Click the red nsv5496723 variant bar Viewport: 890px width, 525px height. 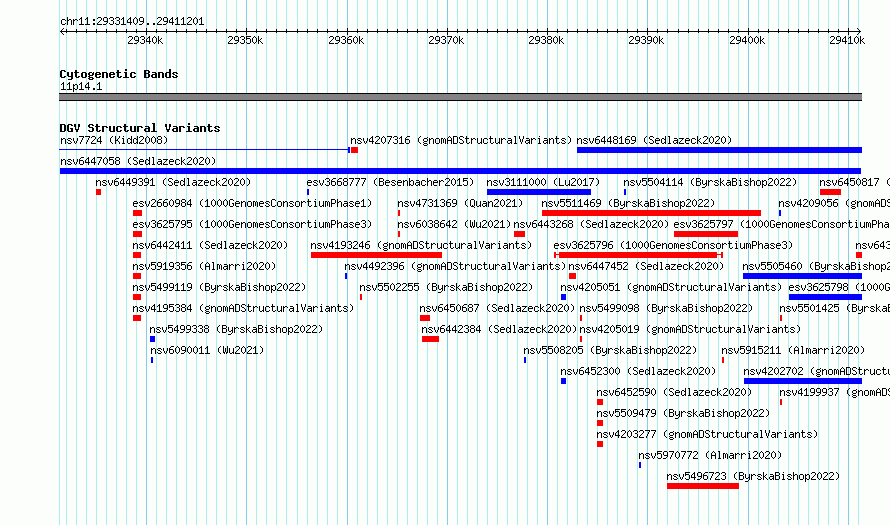703,486
